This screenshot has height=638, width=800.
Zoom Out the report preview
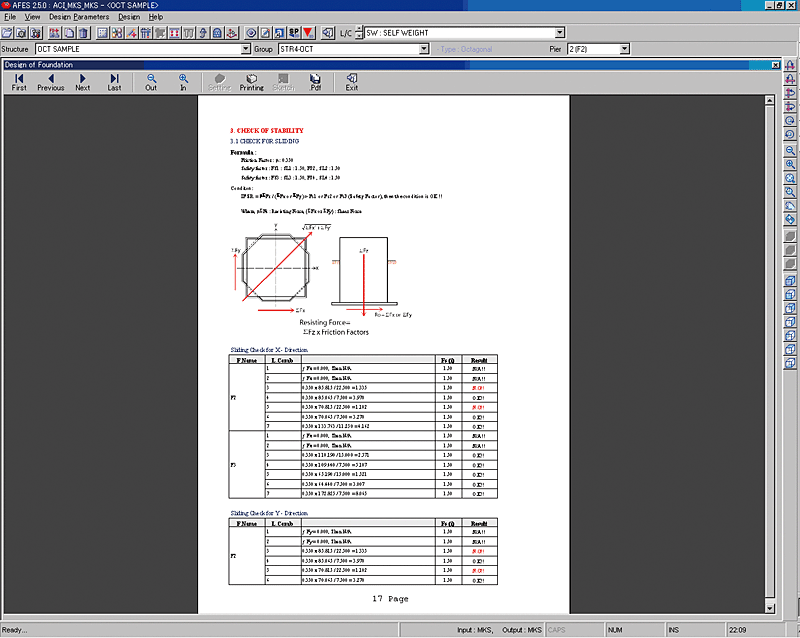[151, 82]
